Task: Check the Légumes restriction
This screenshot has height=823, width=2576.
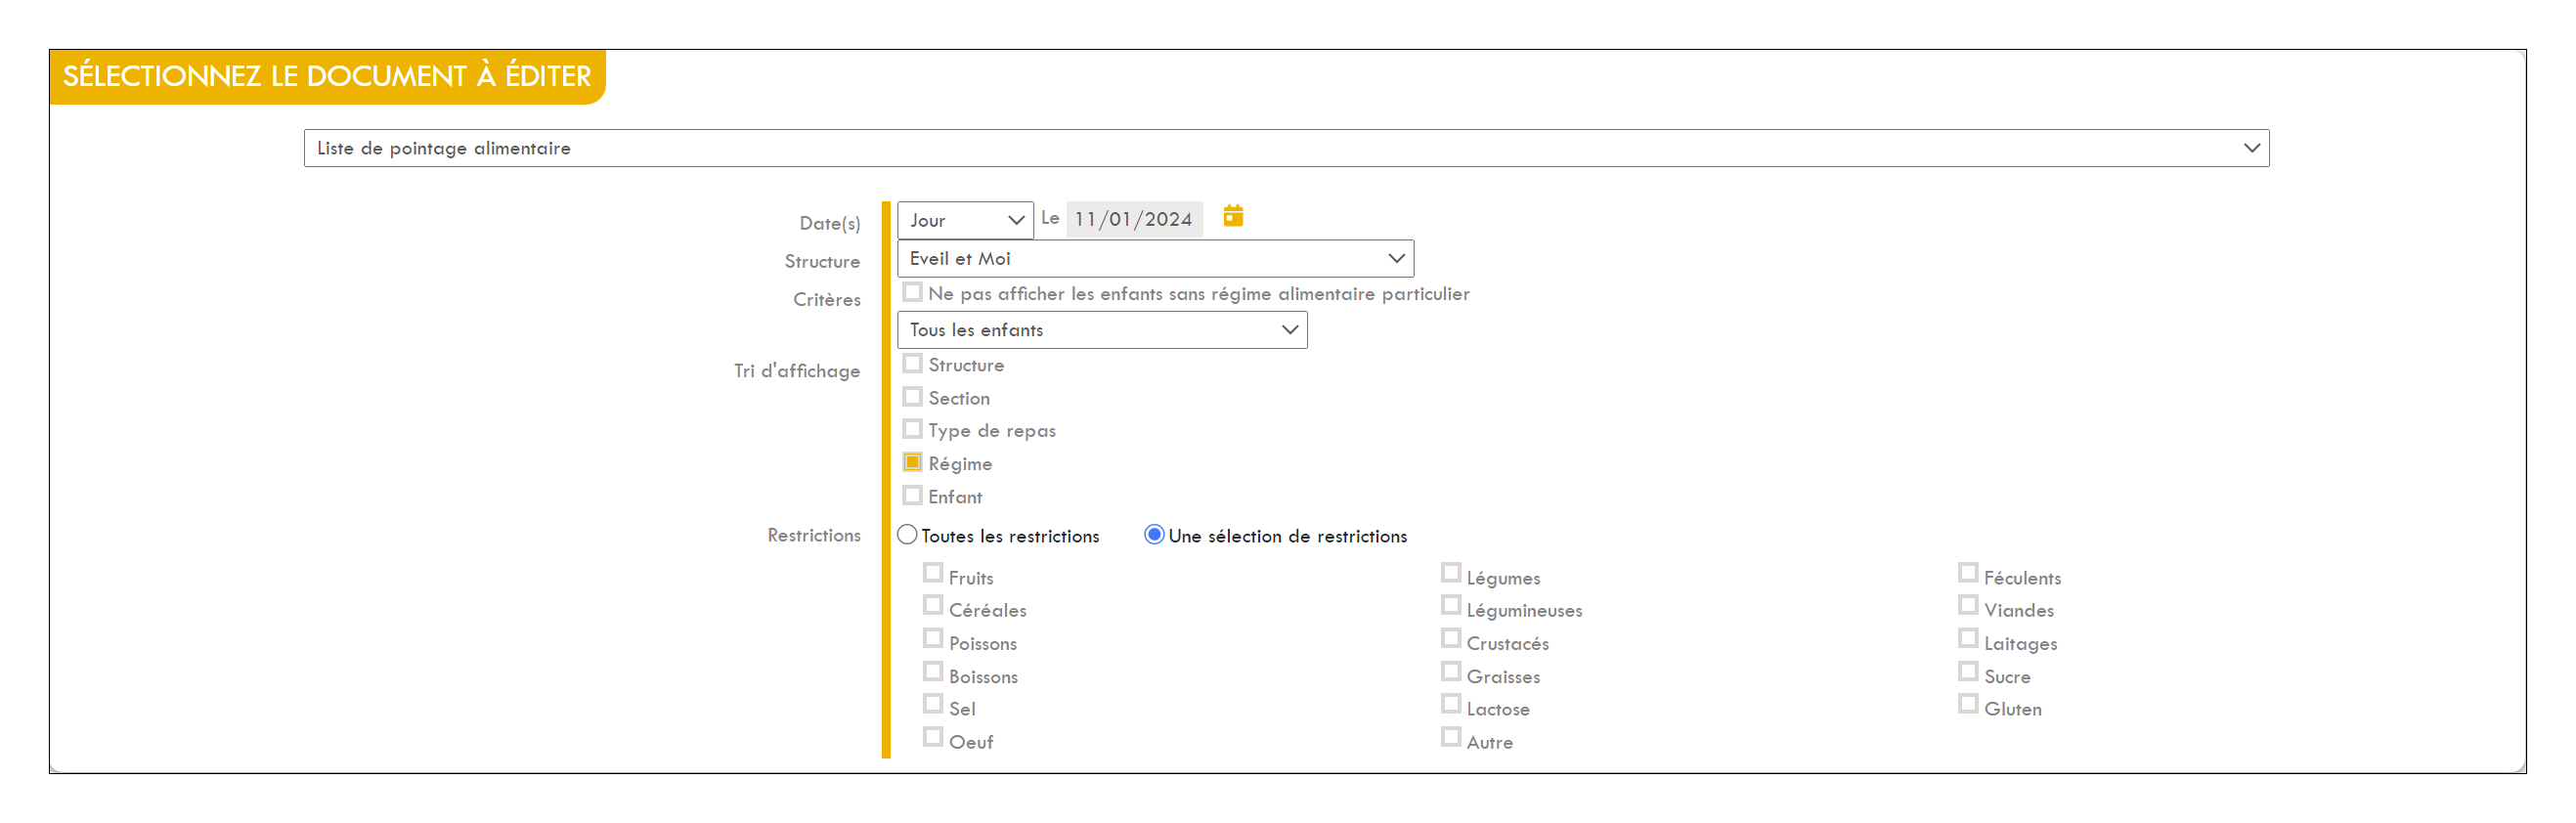Action: [1451, 573]
